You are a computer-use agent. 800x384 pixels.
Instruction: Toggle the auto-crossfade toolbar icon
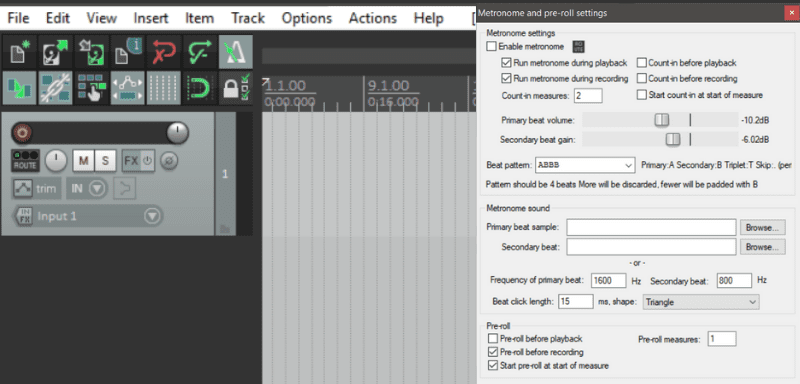click(19, 88)
